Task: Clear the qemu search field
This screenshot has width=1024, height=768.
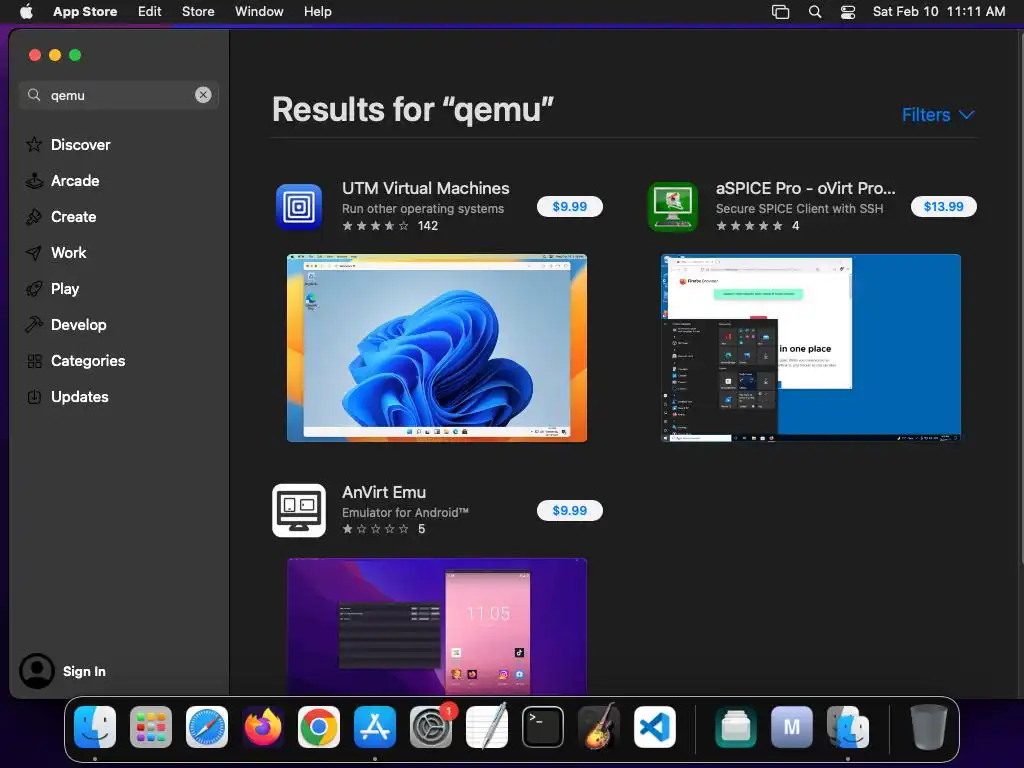Action: (203, 95)
